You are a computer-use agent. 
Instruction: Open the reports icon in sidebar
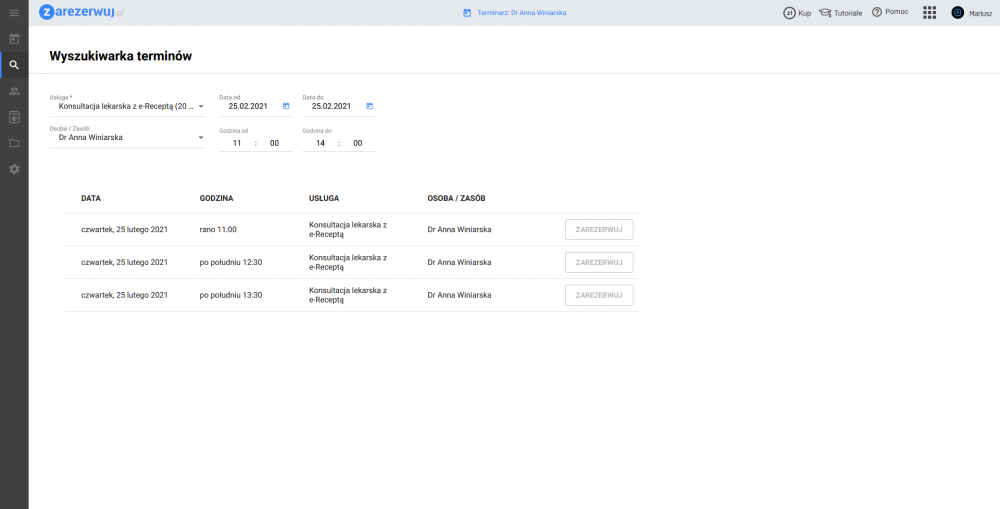click(14, 117)
